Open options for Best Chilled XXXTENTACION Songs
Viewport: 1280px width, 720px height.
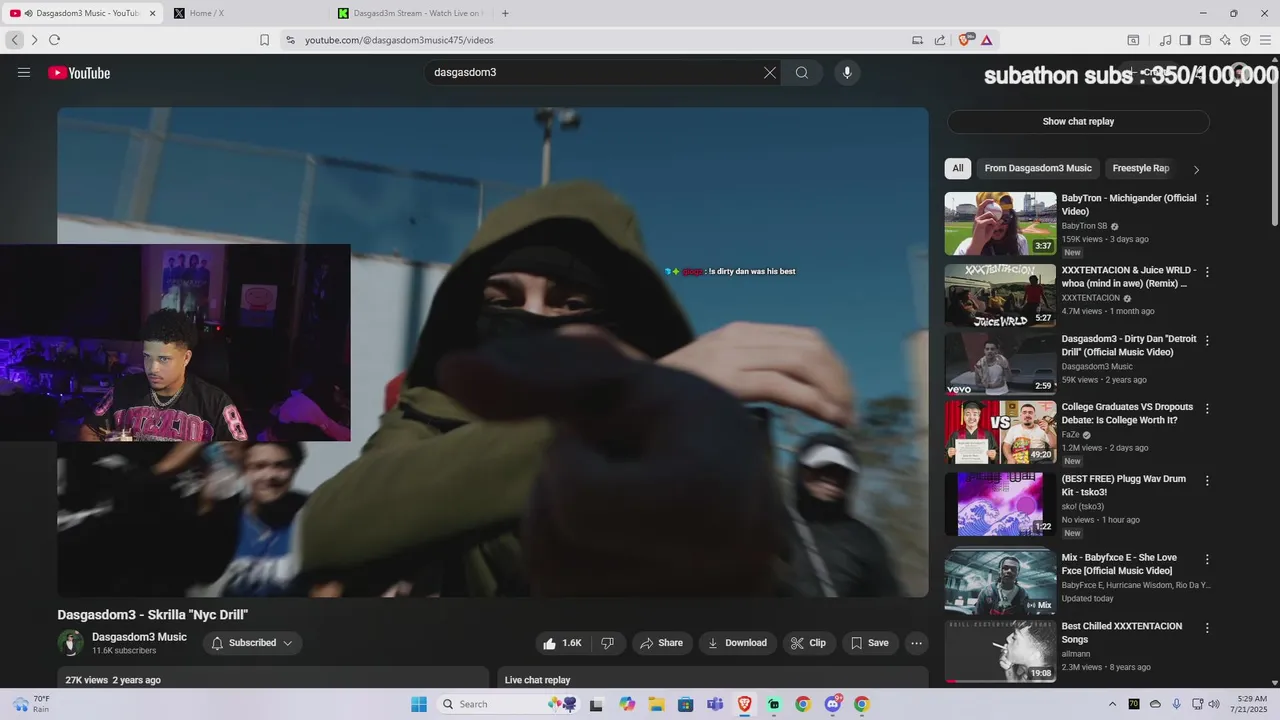pos(1207,628)
